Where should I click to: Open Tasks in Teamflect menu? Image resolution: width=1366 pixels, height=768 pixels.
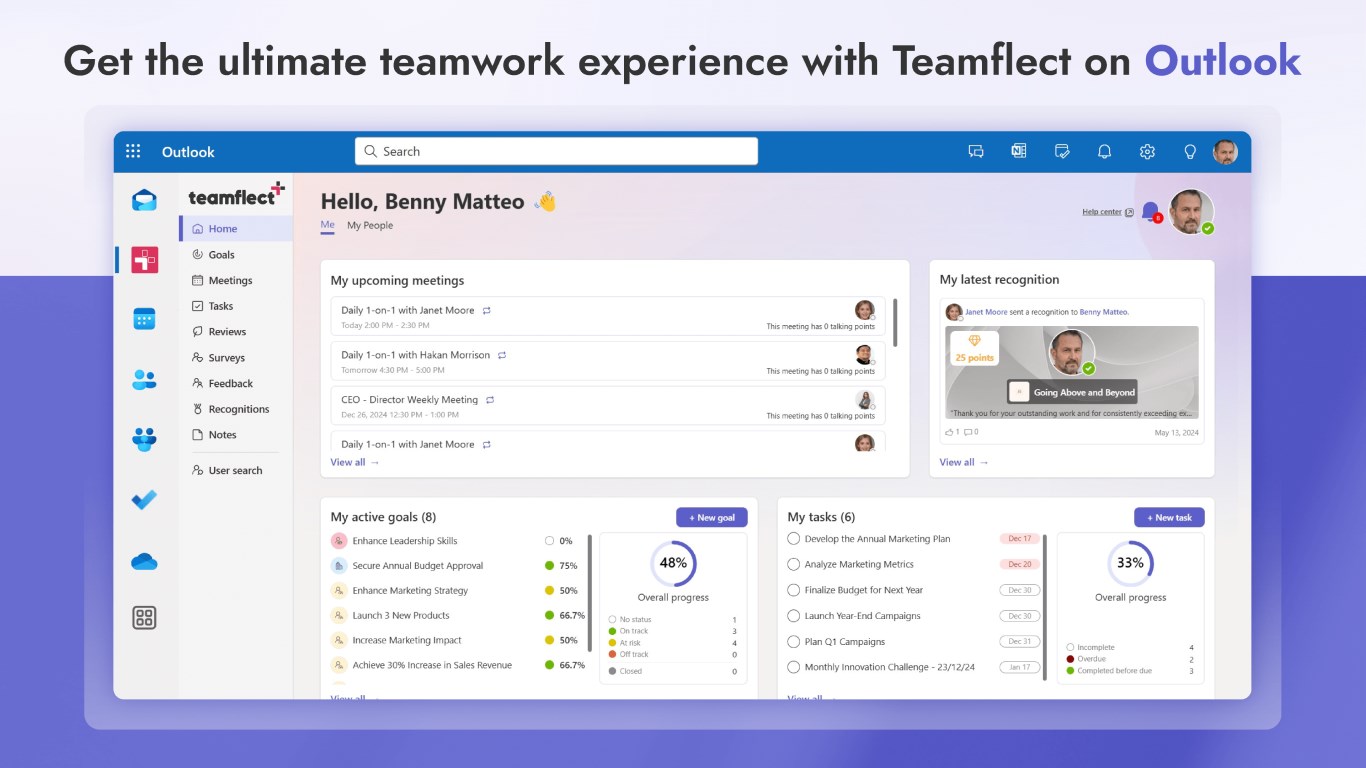click(x=236, y=306)
